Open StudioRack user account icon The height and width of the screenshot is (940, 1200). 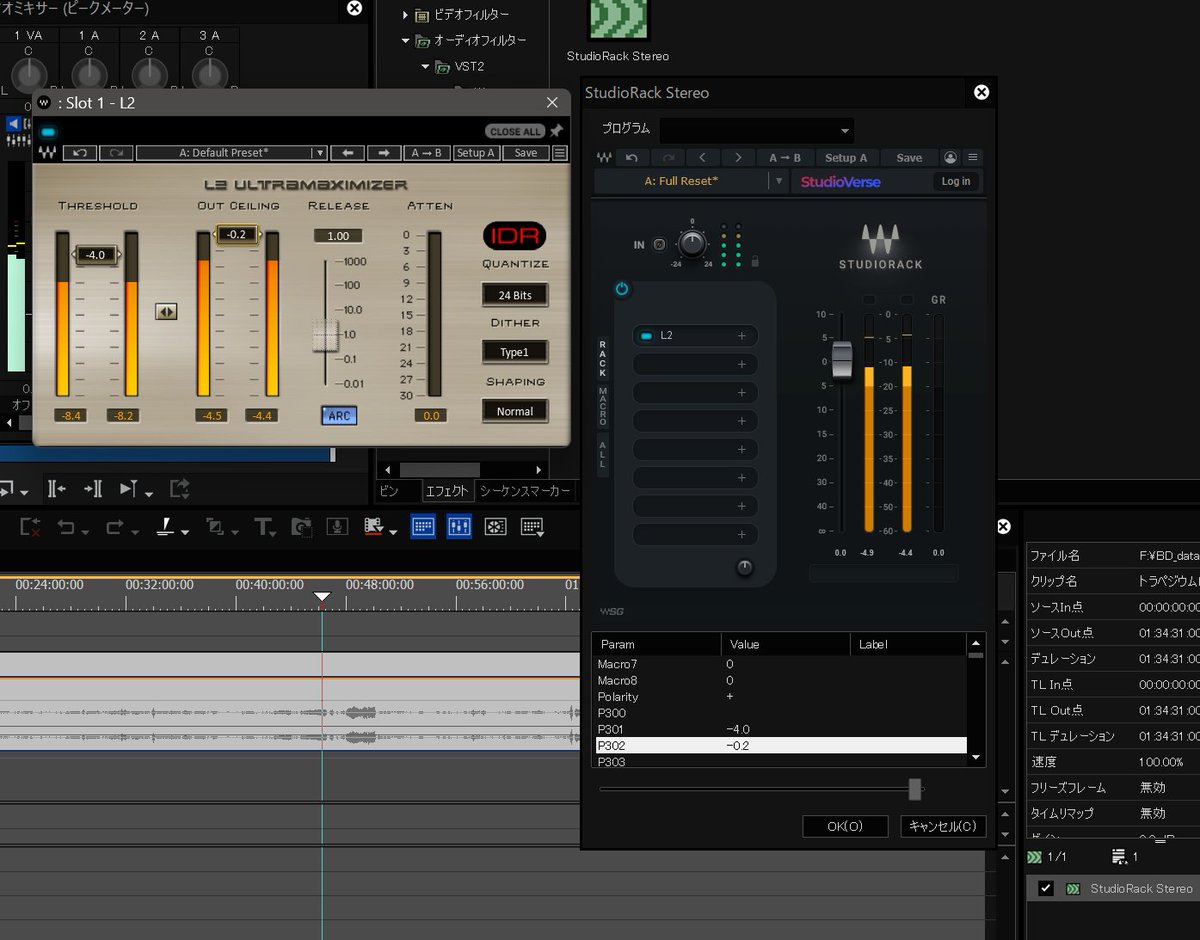coord(950,158)
